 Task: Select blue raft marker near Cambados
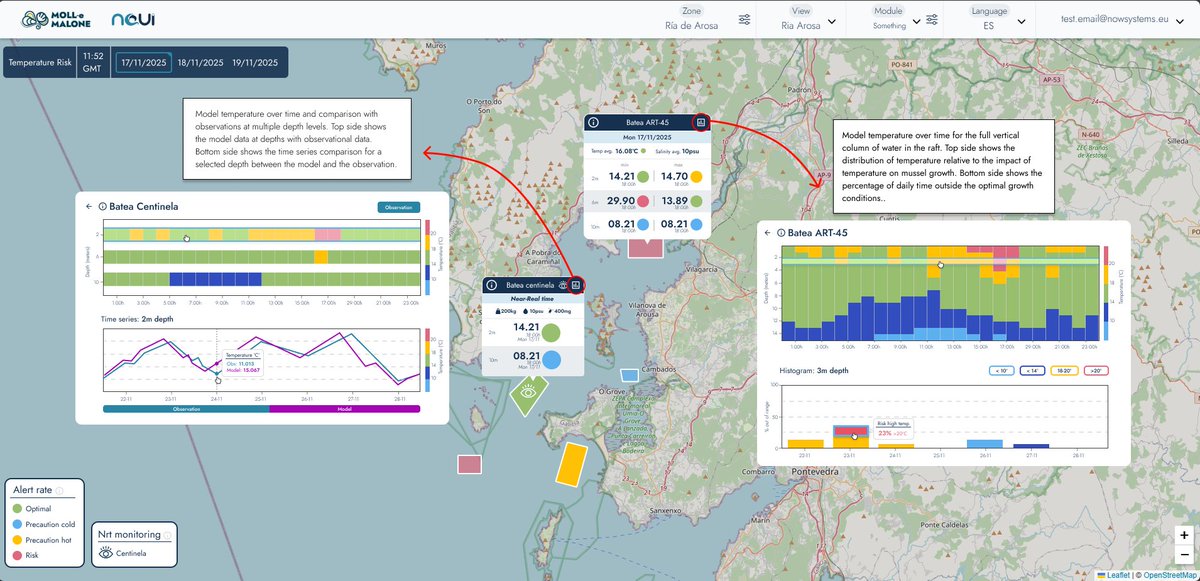tap(629, 375)
